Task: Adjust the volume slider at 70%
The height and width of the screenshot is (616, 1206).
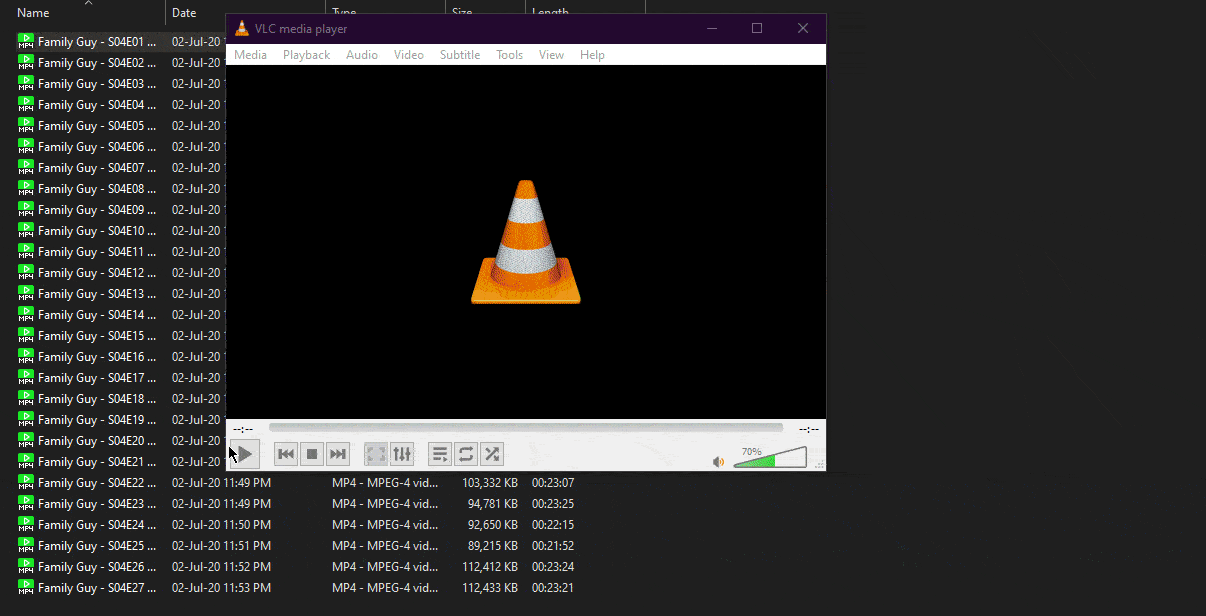Action: pos(770,459)
